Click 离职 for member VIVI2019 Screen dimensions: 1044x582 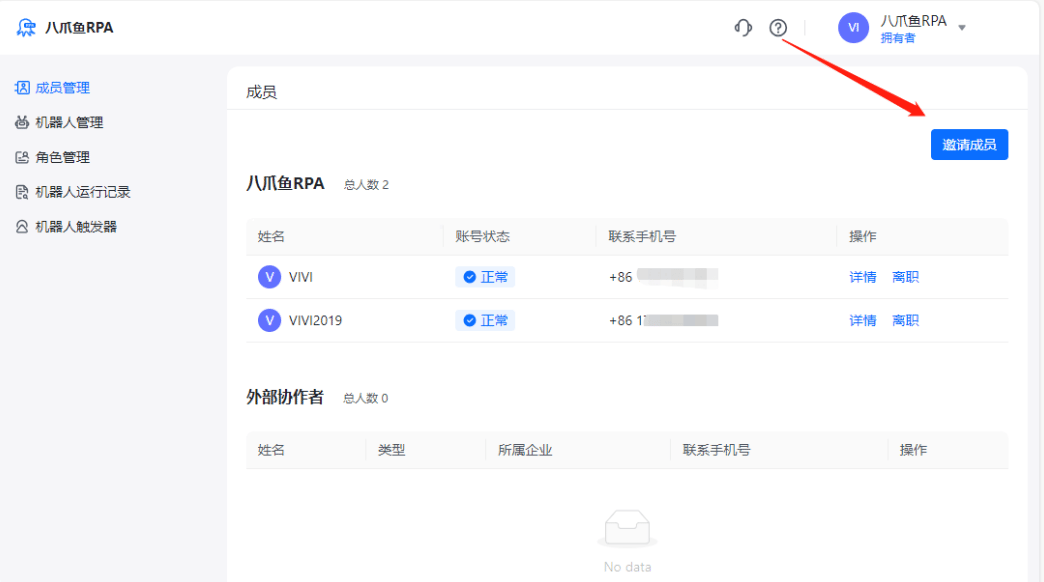click(x=905, y=320)
